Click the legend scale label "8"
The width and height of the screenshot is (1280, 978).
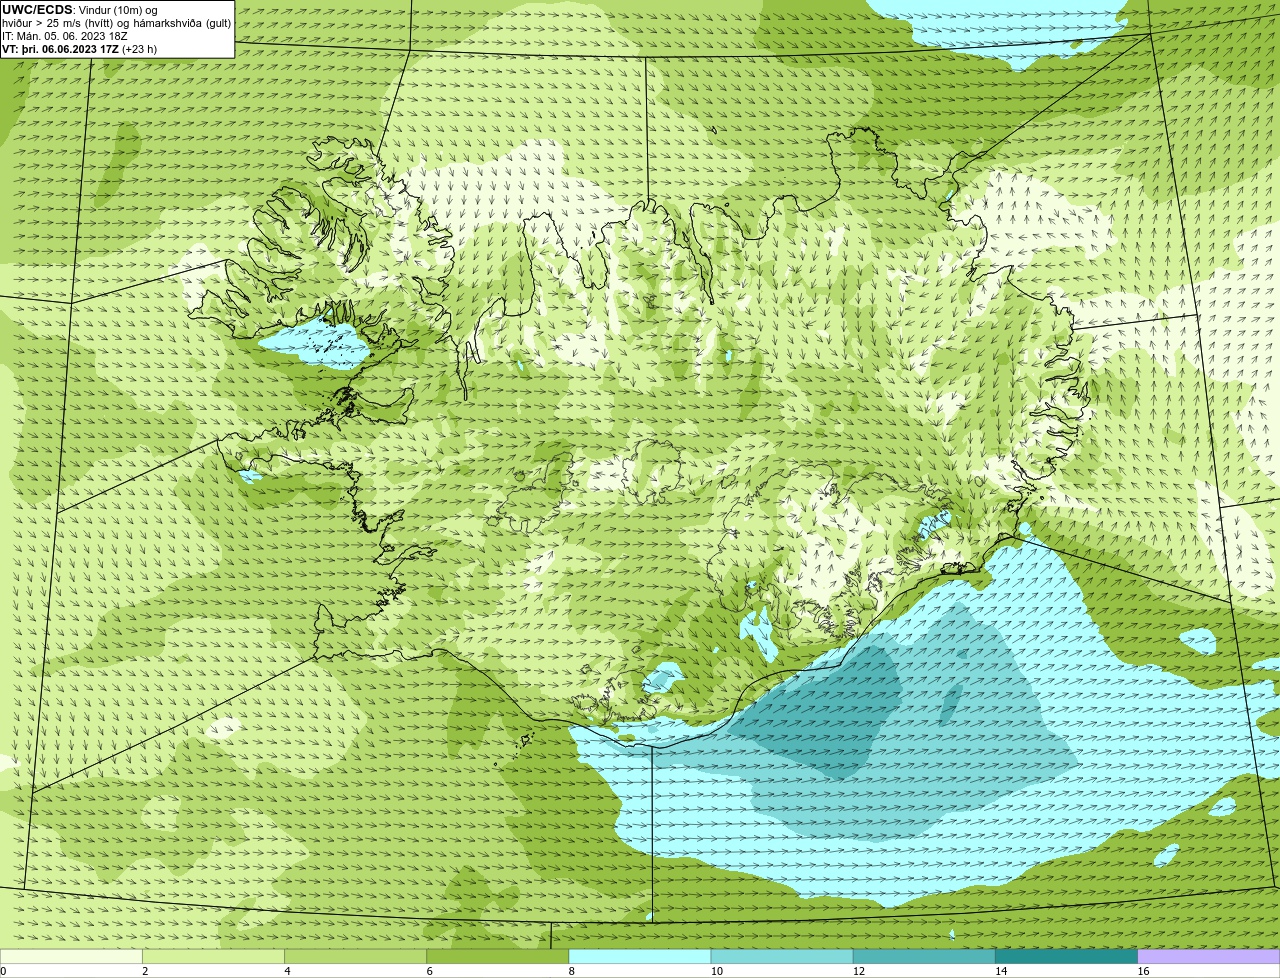(571, 971)
